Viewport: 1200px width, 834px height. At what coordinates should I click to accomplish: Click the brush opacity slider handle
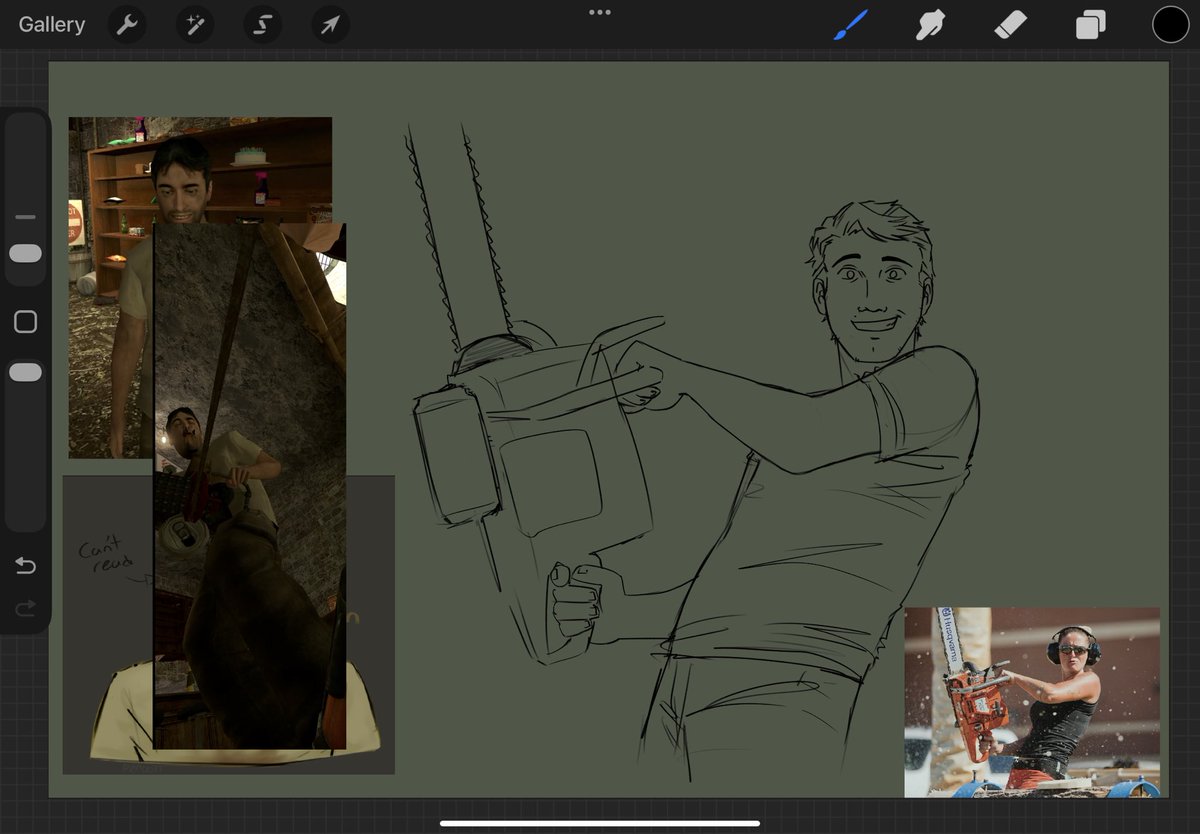[26, 372]
